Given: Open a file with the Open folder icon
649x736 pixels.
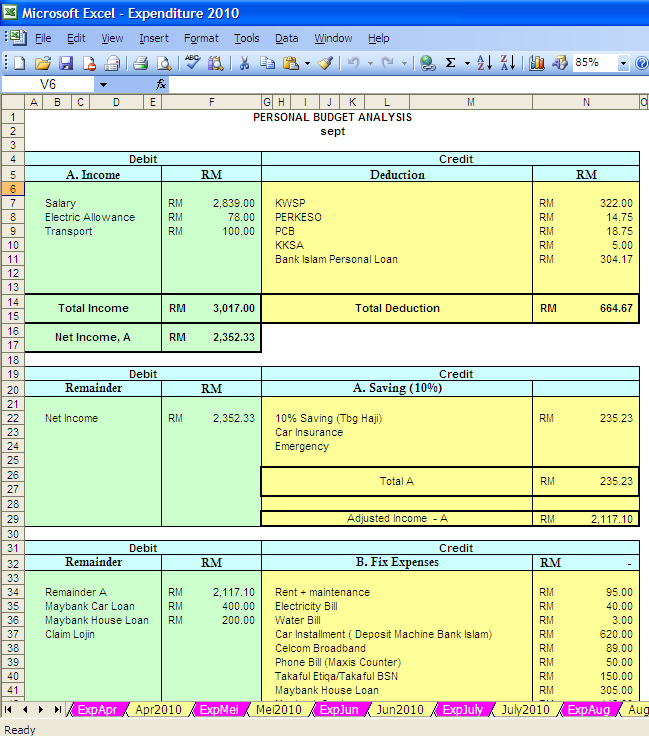Looking at the screenshot, I should [x=43, y=63].
